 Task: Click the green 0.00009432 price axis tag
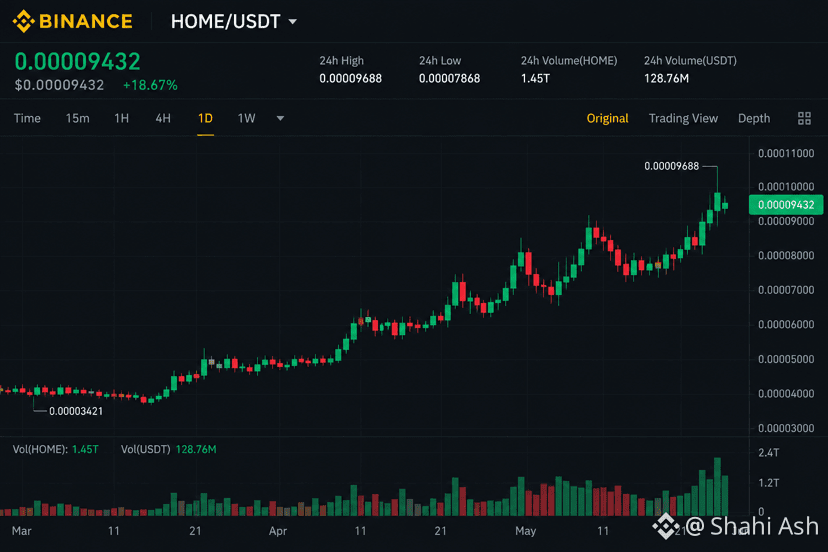786,204
